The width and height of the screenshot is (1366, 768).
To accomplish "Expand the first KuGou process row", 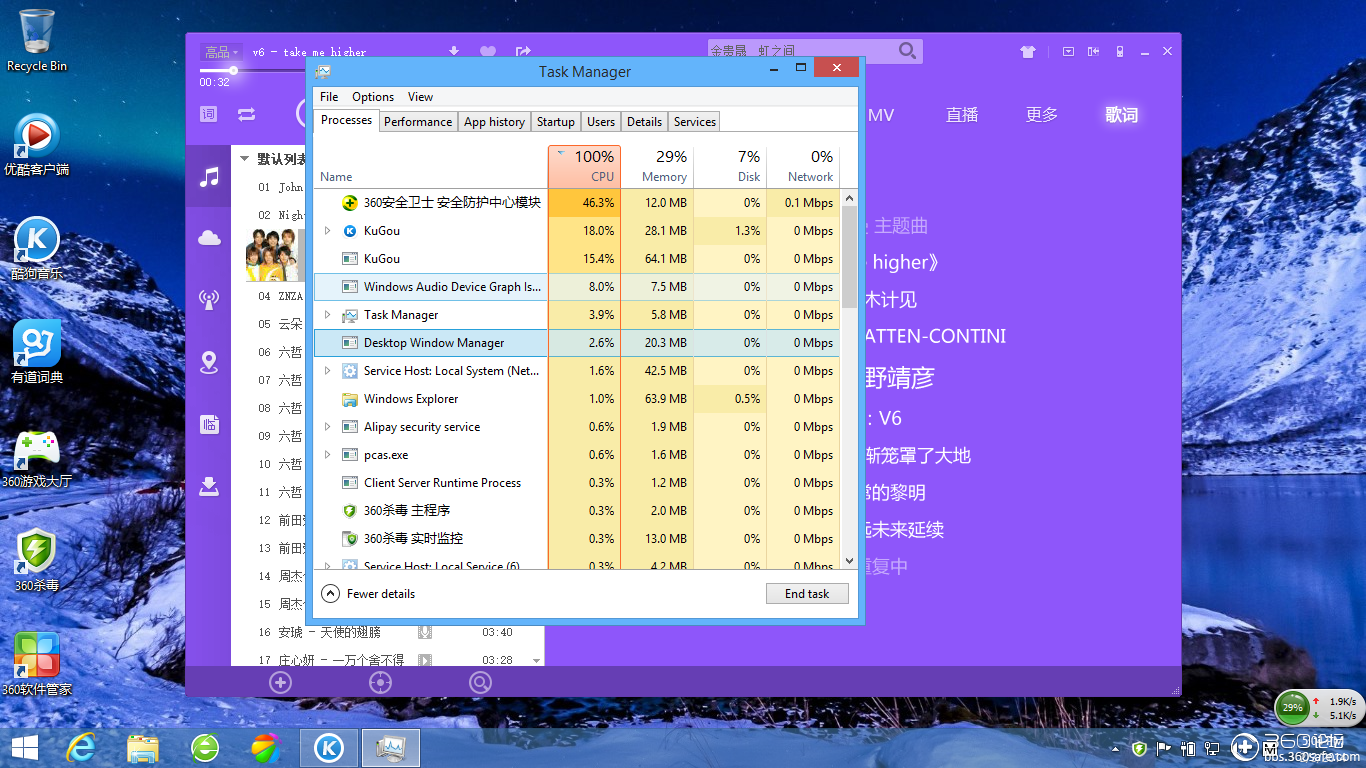I will 328,231.
